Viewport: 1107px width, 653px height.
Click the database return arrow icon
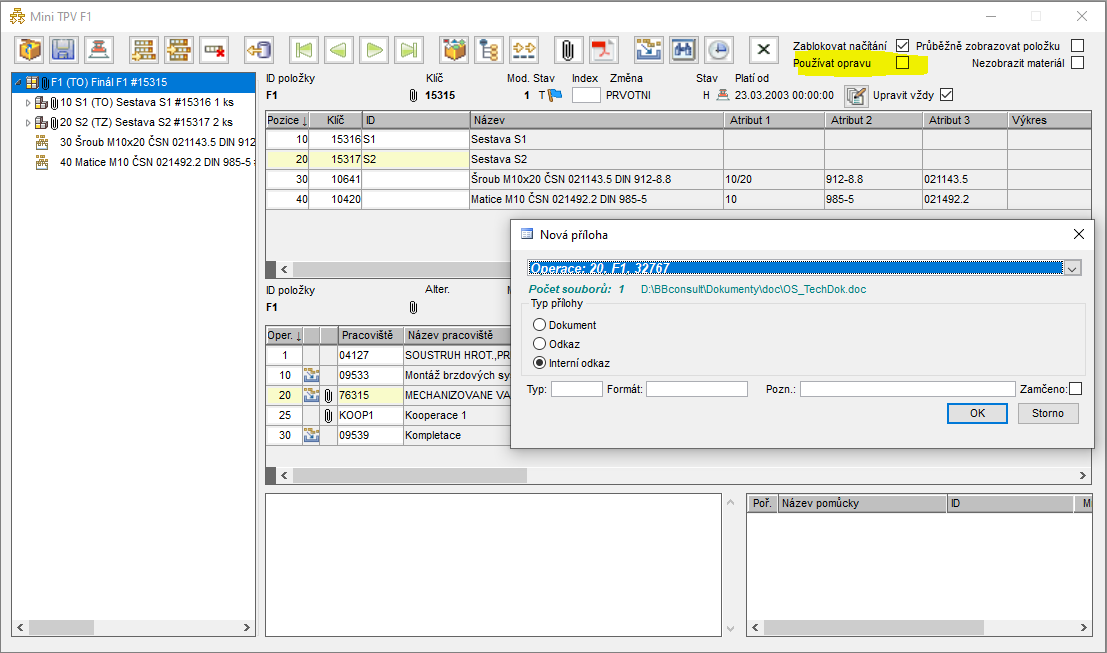click(x=258, y=50)
